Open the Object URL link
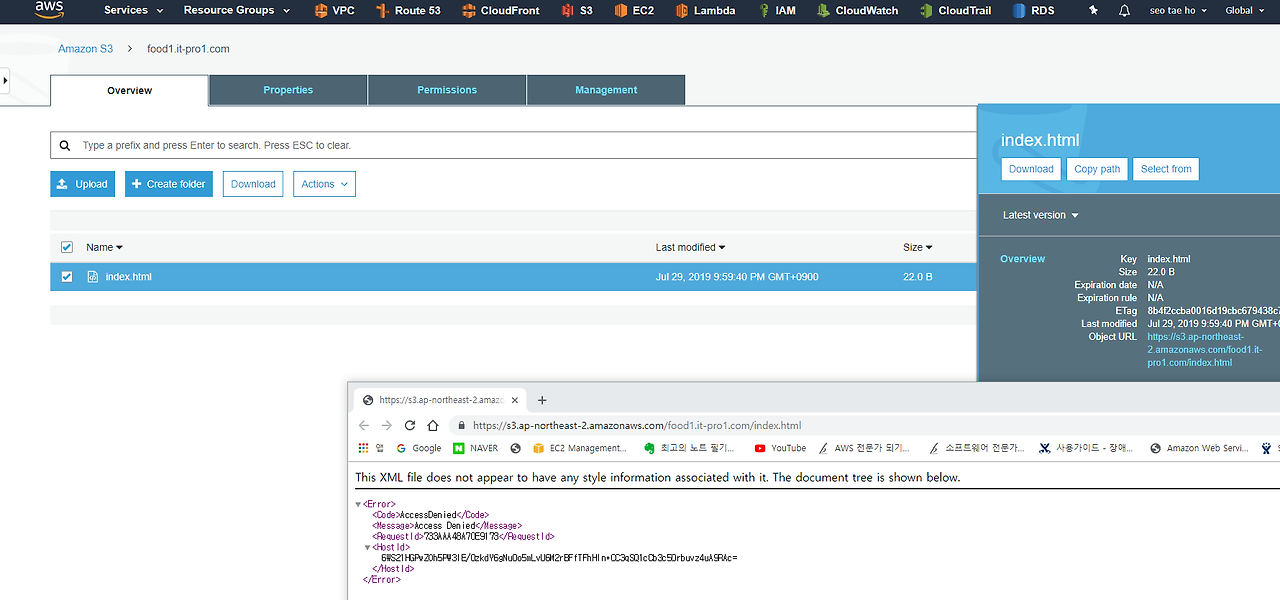 (1204, 350)
